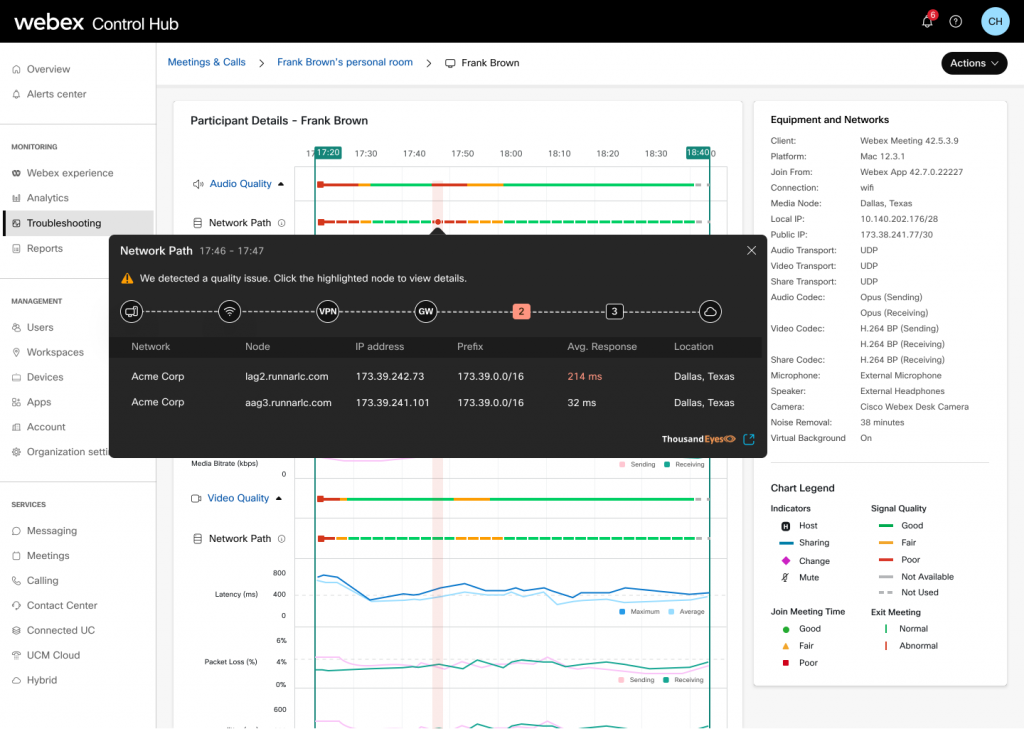Open the help question mark
This screenshot has width=1024, height=729.
pyautogui.click(x=957, y=20)
